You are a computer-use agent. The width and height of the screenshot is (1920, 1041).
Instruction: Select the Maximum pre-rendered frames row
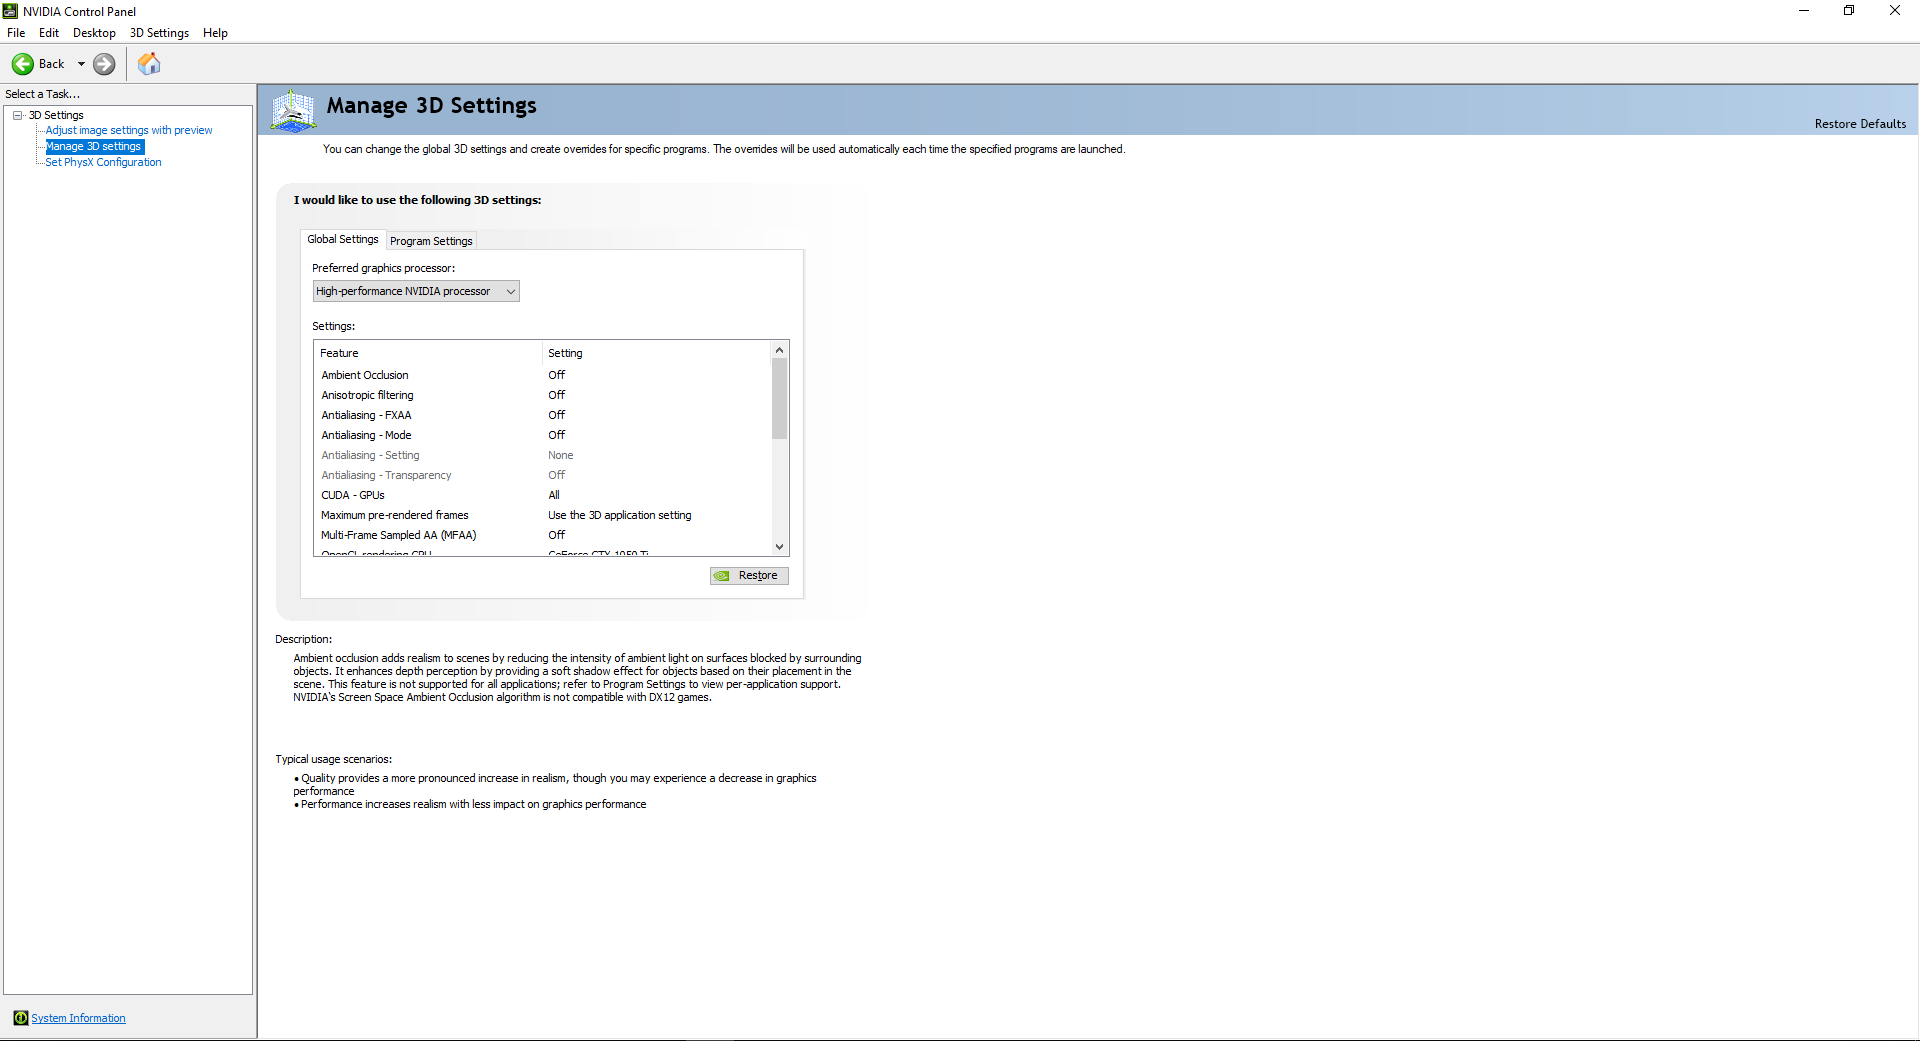coord(543,515)
